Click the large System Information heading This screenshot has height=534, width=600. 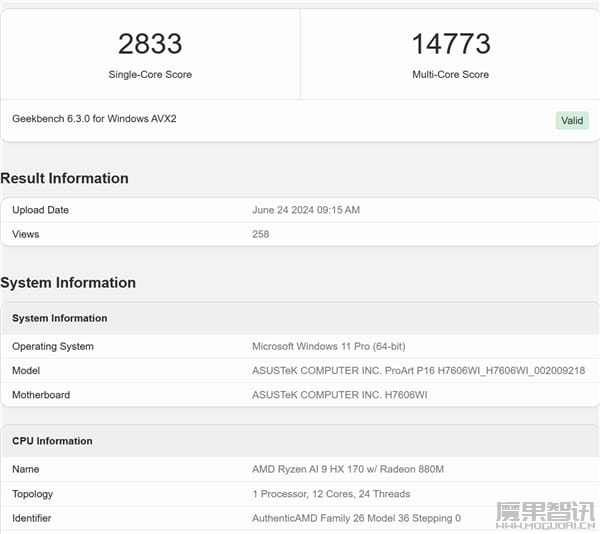click(x=68, y=283)
